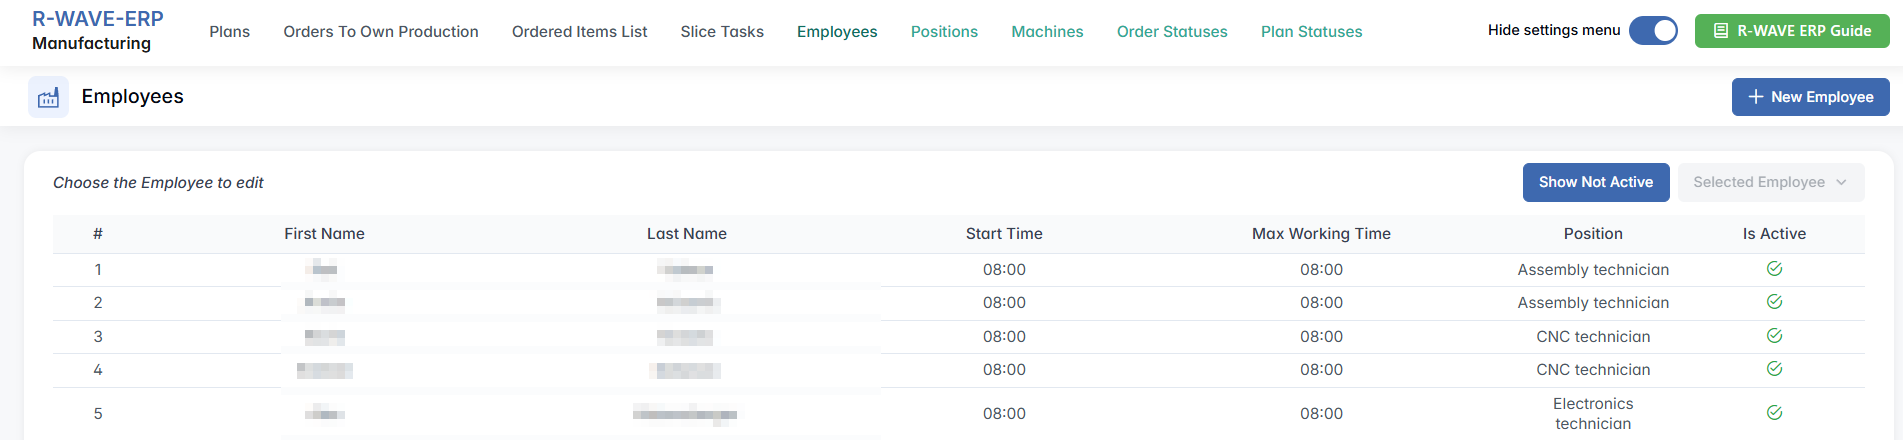Click the plus icon on New Employee
Image resolution: width=1903 pixels, height=440 pixels.
pyautogui.click(x=1755, y=97)
